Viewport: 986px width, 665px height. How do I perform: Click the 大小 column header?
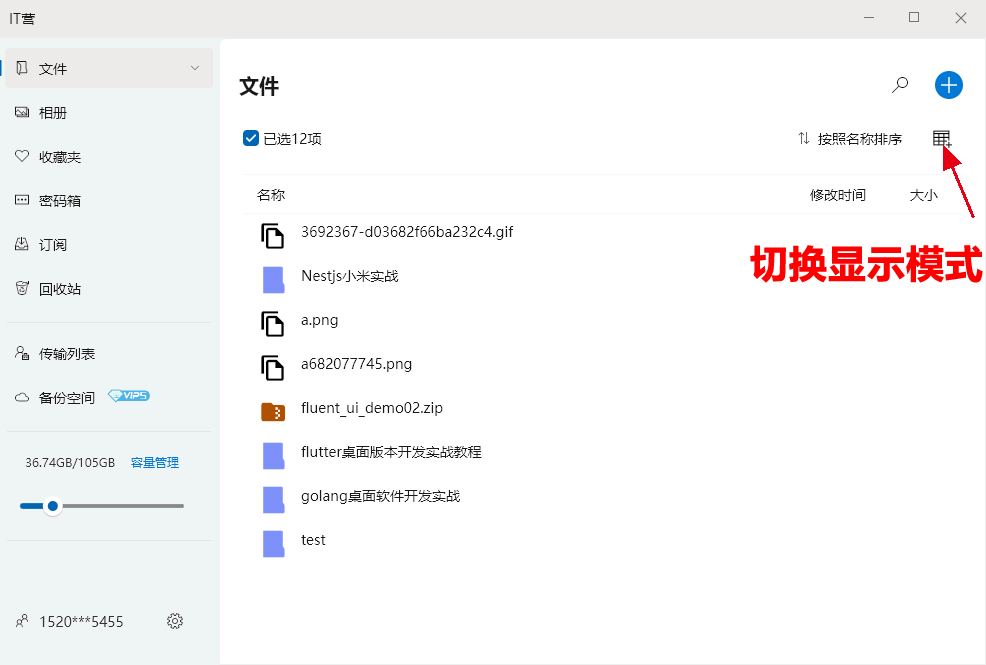[923, 195]
